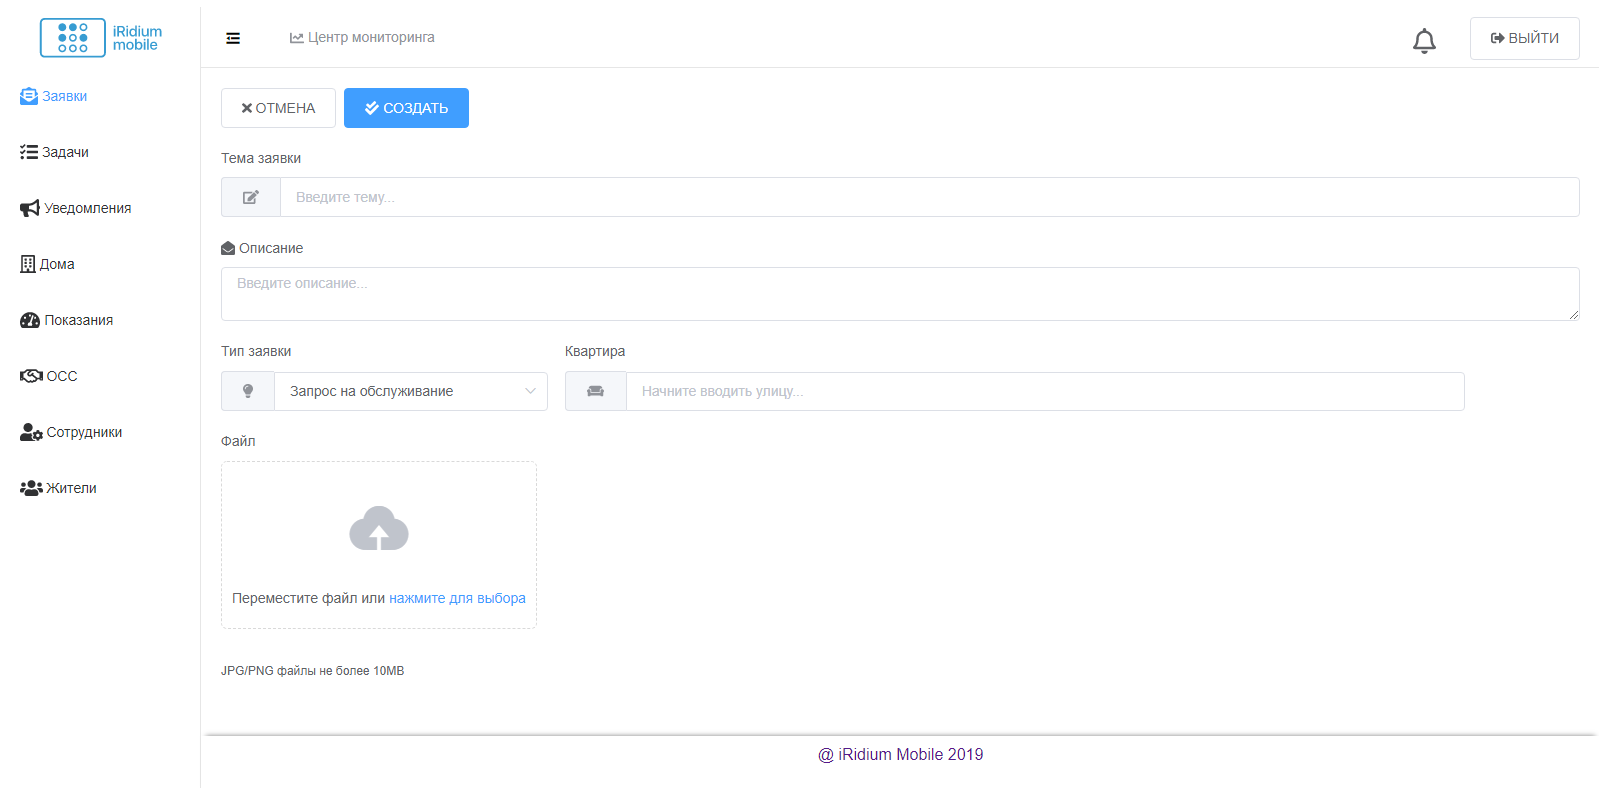
Task: Focus the Введите описание text area
Action: tap(900, 294)
